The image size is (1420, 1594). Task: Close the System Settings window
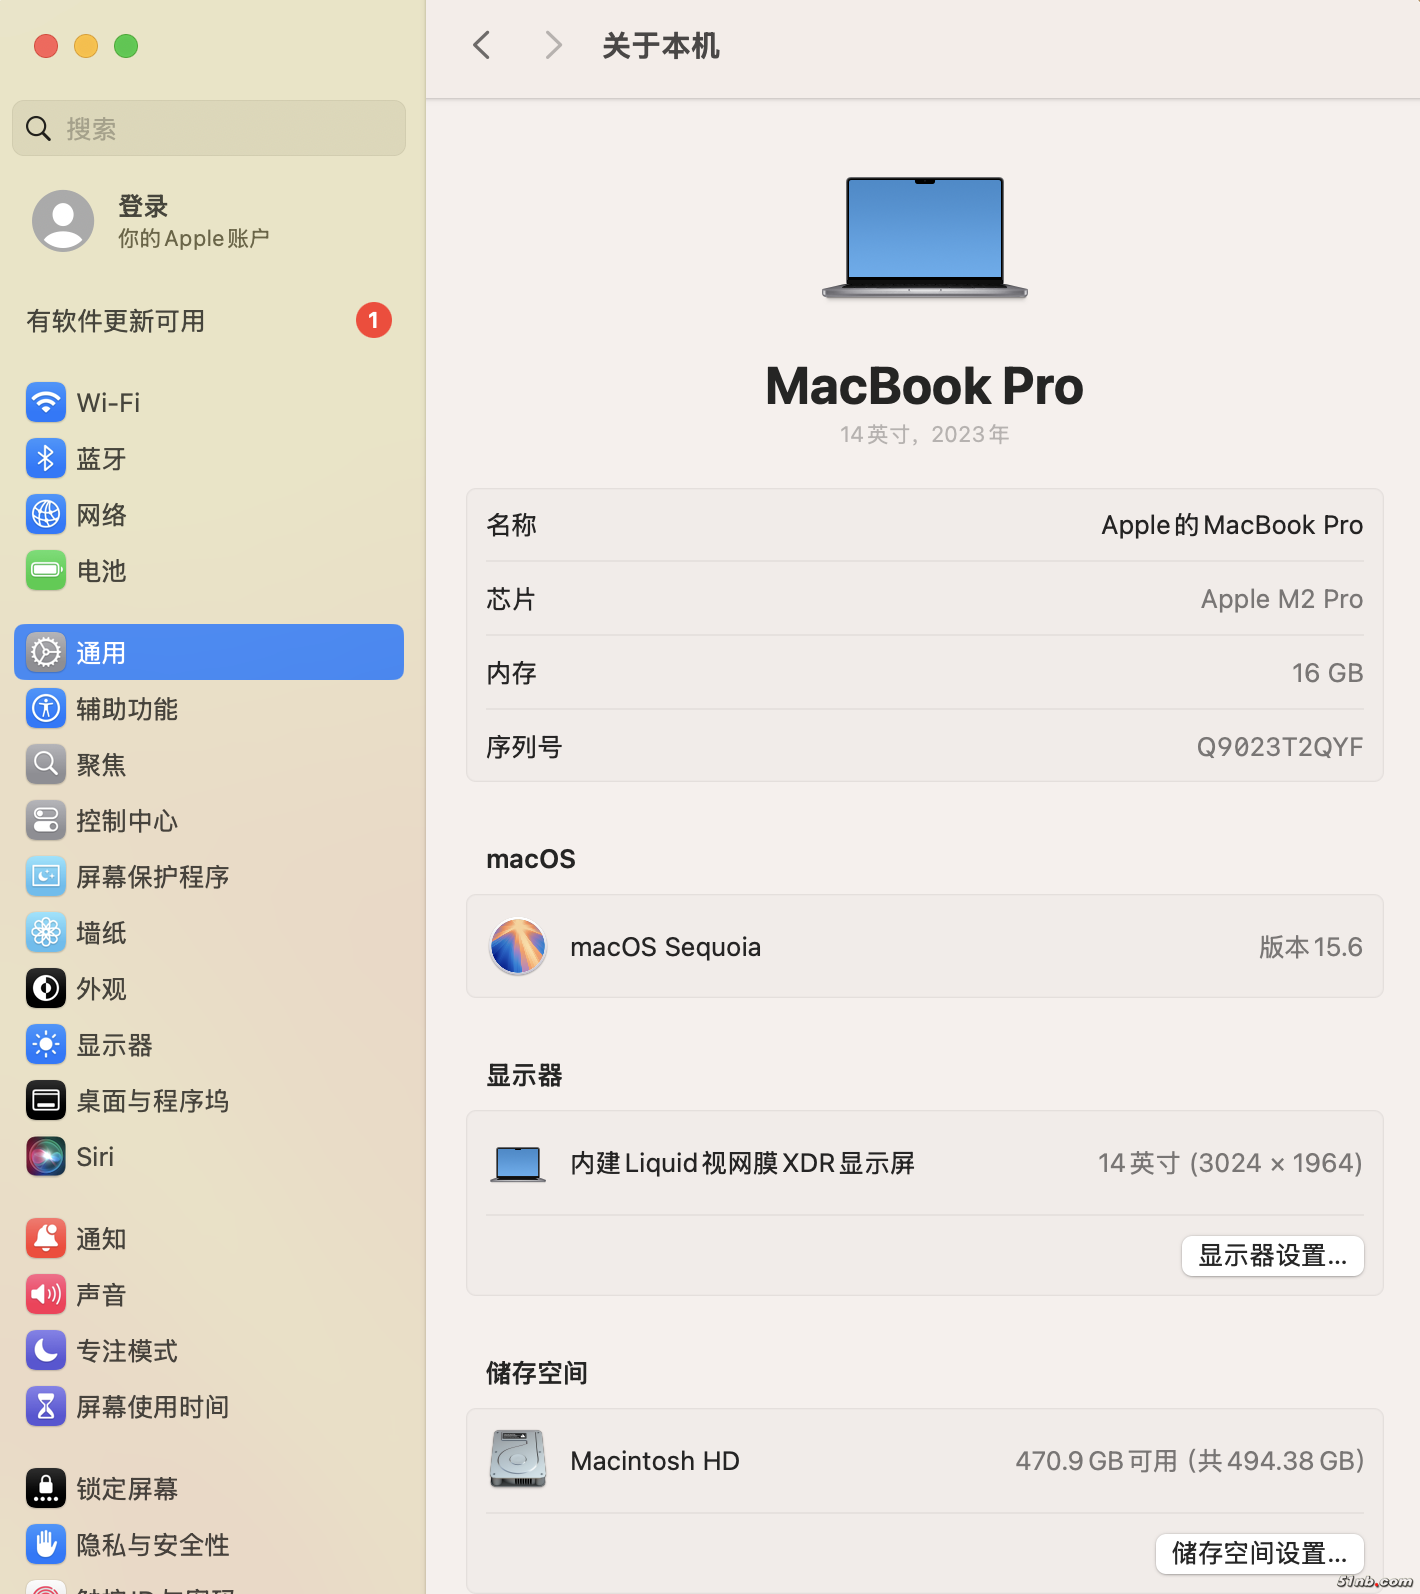46,46
